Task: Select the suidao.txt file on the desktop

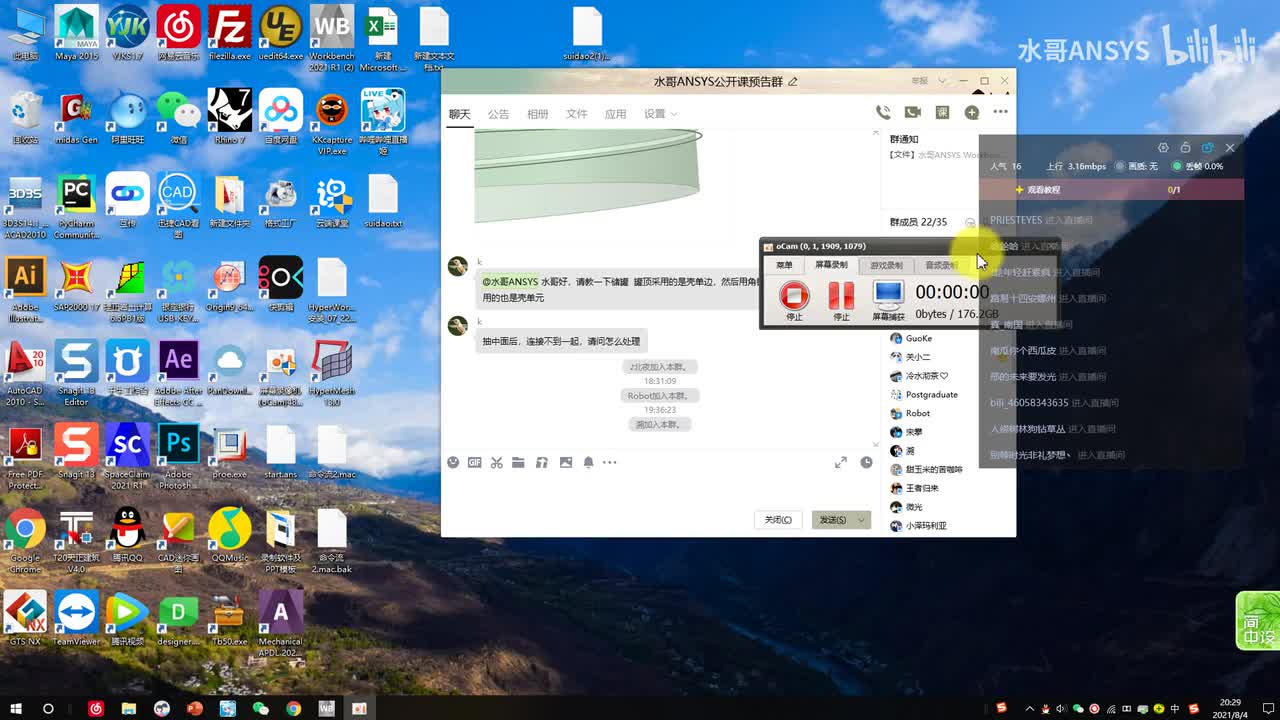Action: [383, 201]
